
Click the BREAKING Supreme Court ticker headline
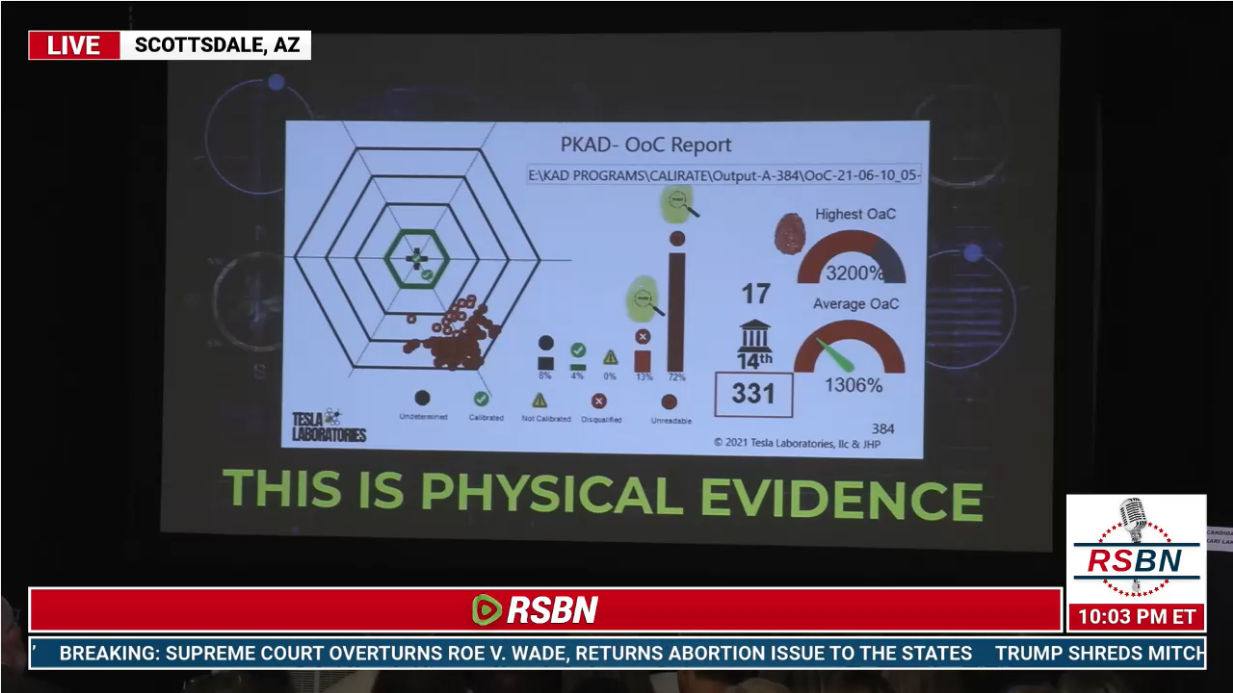pos(515,653)
